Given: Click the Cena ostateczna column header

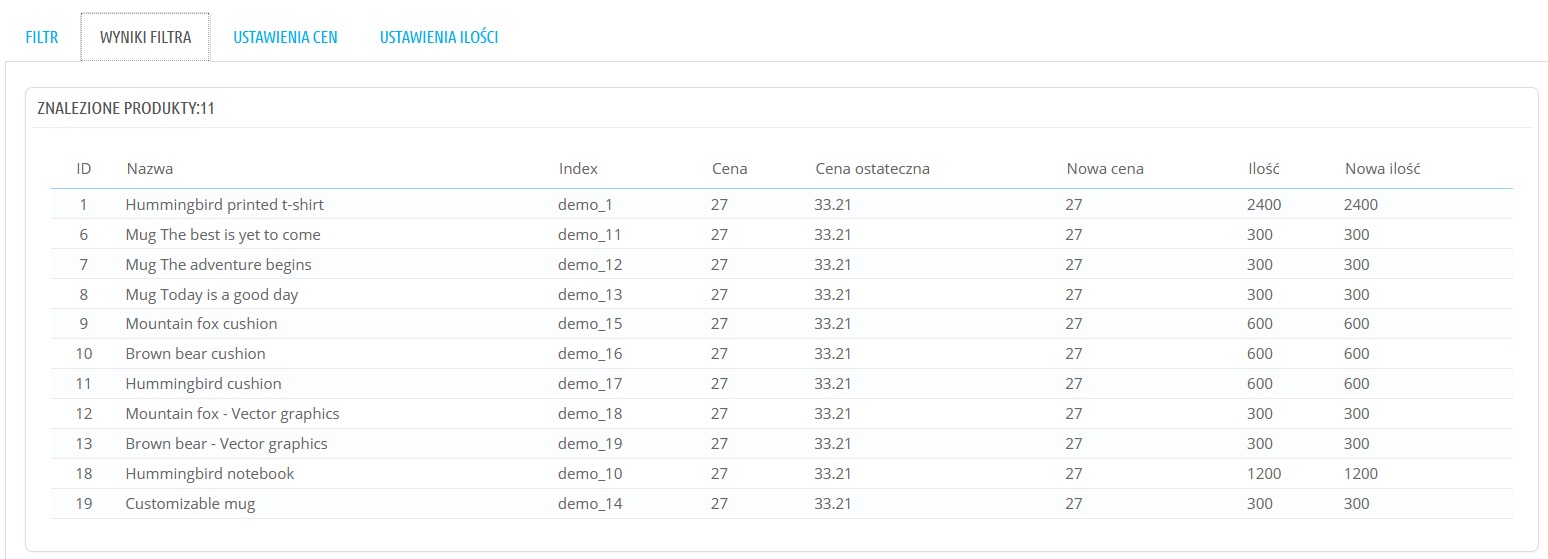Looking at the screenshot, I should (872, 169).
